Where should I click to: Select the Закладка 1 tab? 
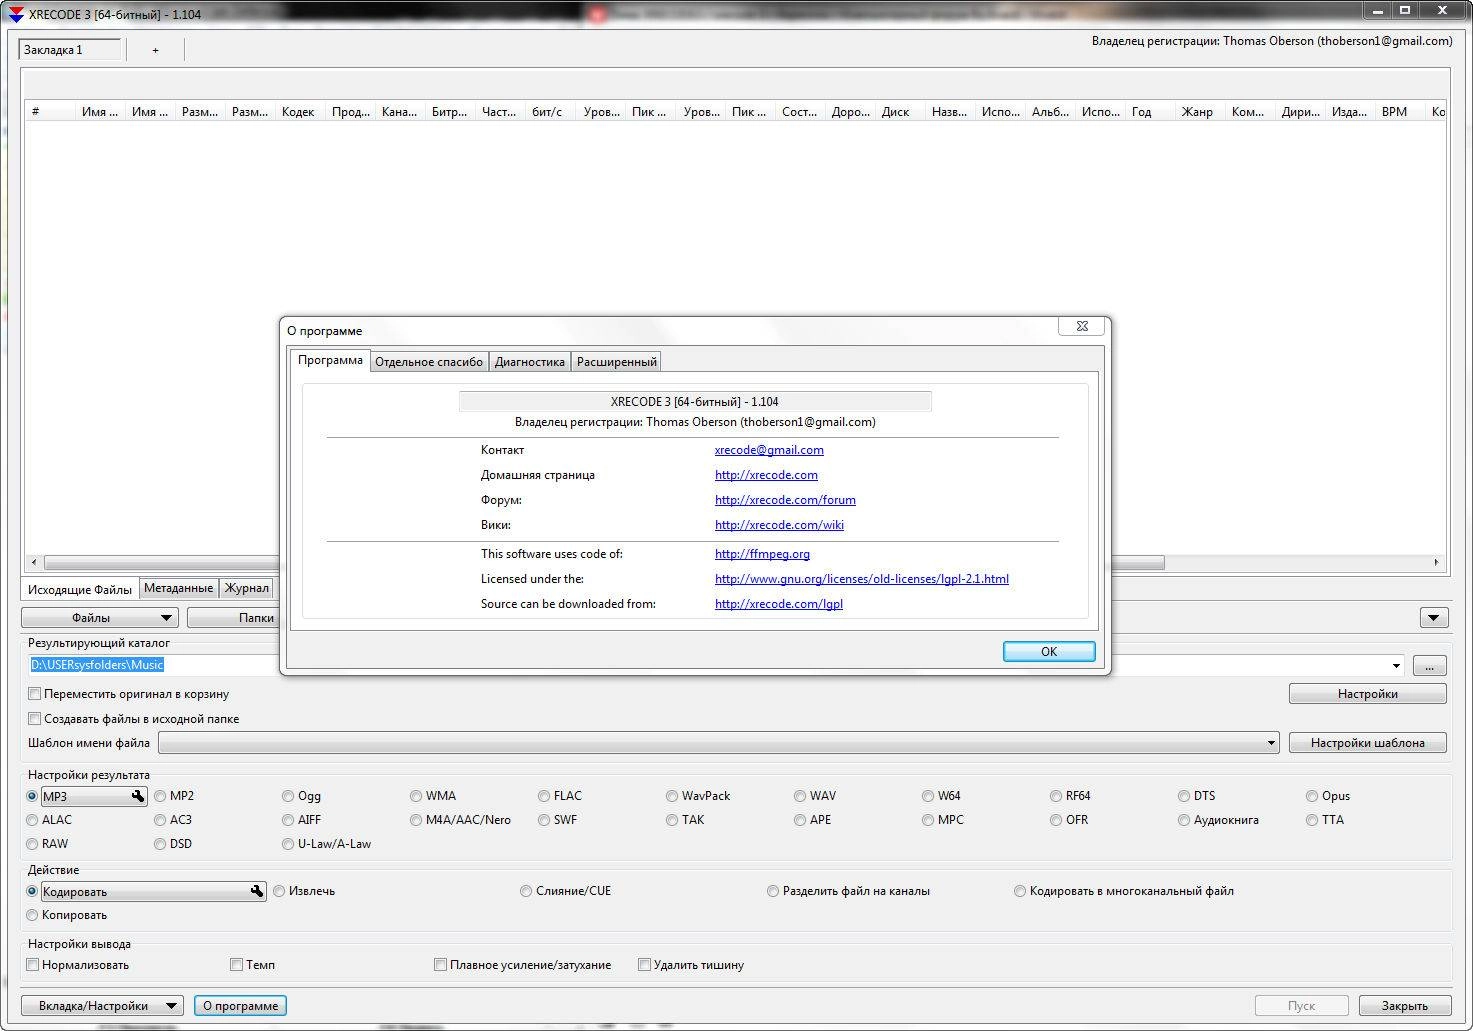coord(70,50)
